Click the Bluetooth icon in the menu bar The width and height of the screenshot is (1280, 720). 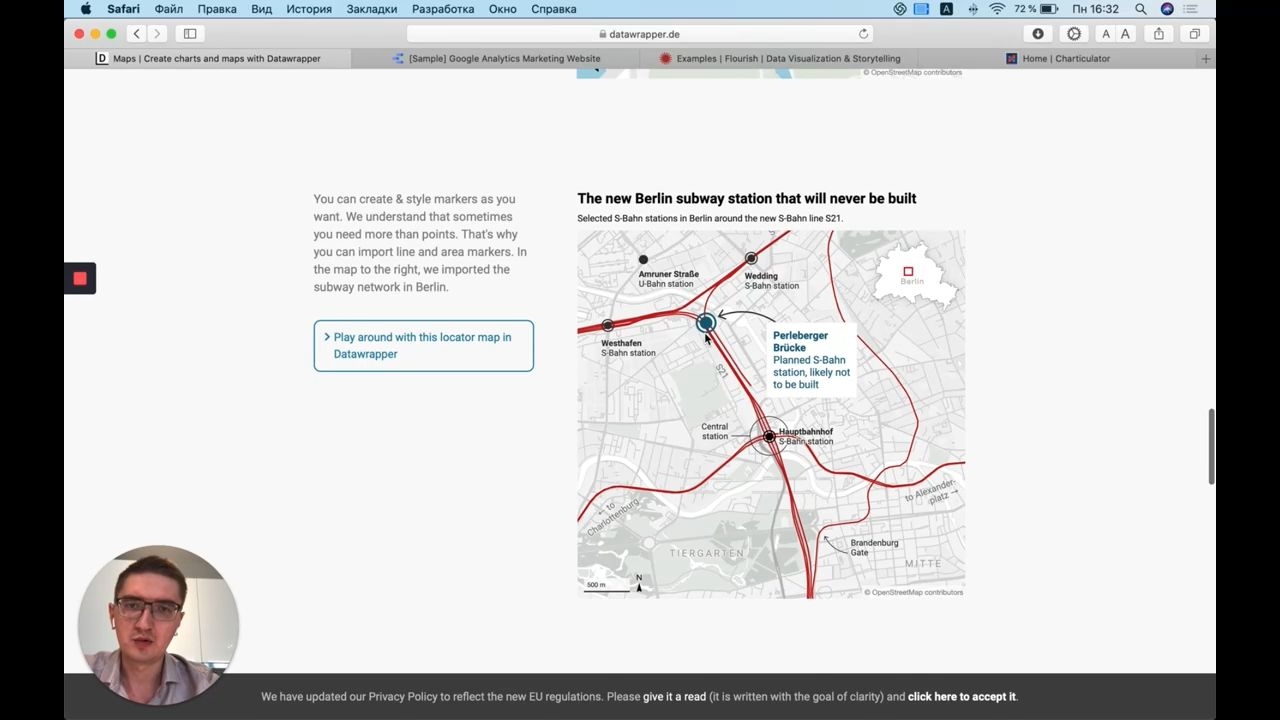click(973, 9)
